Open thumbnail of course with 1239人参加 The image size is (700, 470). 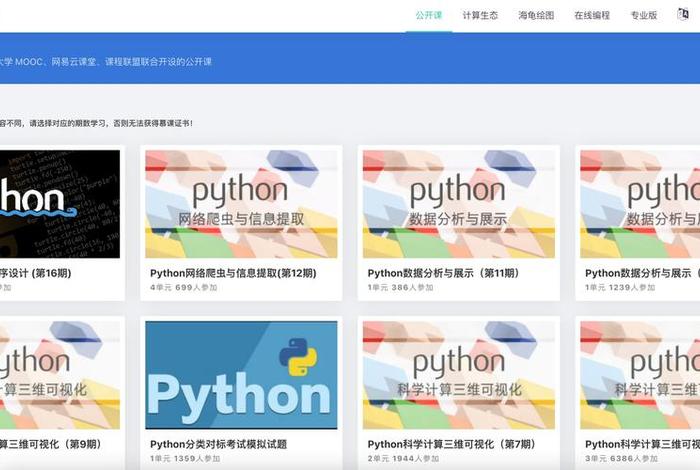coord(640,204)
